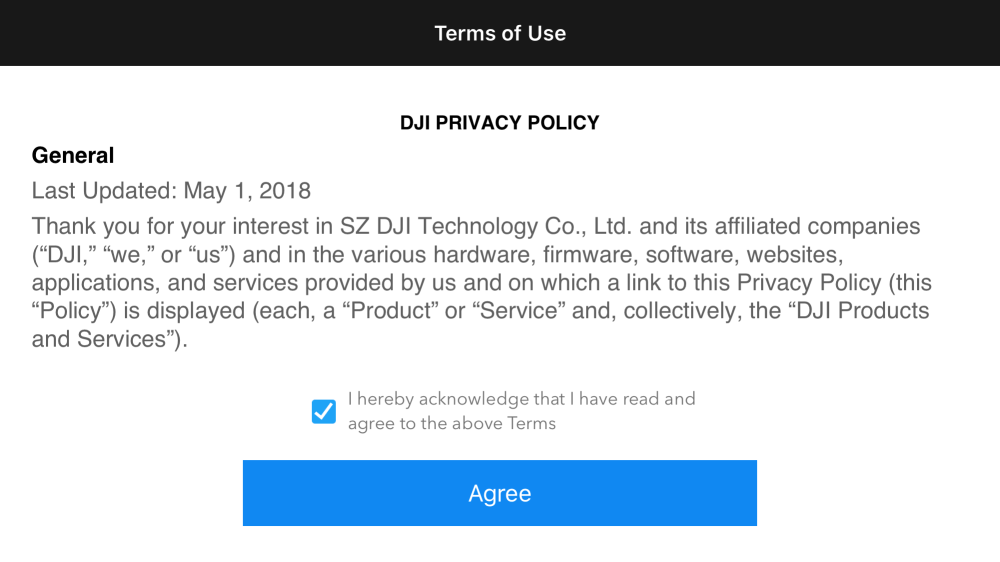Image resolution: width=1000 pixels, height=562 pixels.
Task: Click the Terms of Use title
Action: click(500, 33)
